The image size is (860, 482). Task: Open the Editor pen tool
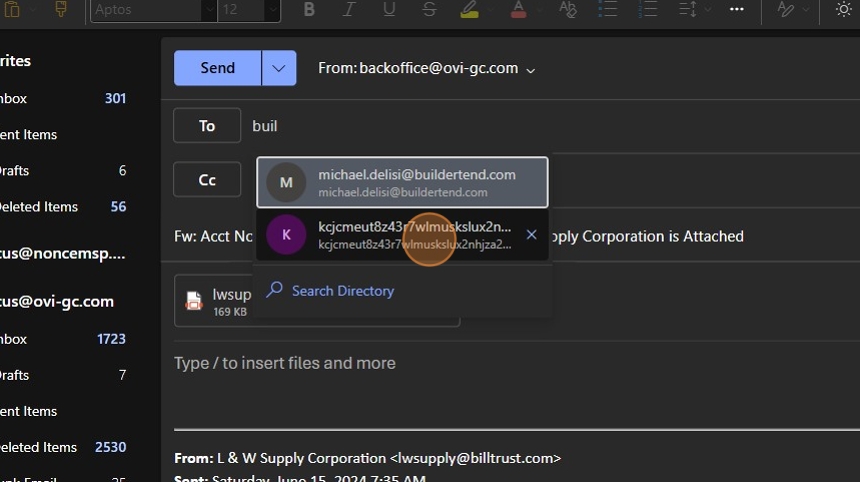pos(785,9)
